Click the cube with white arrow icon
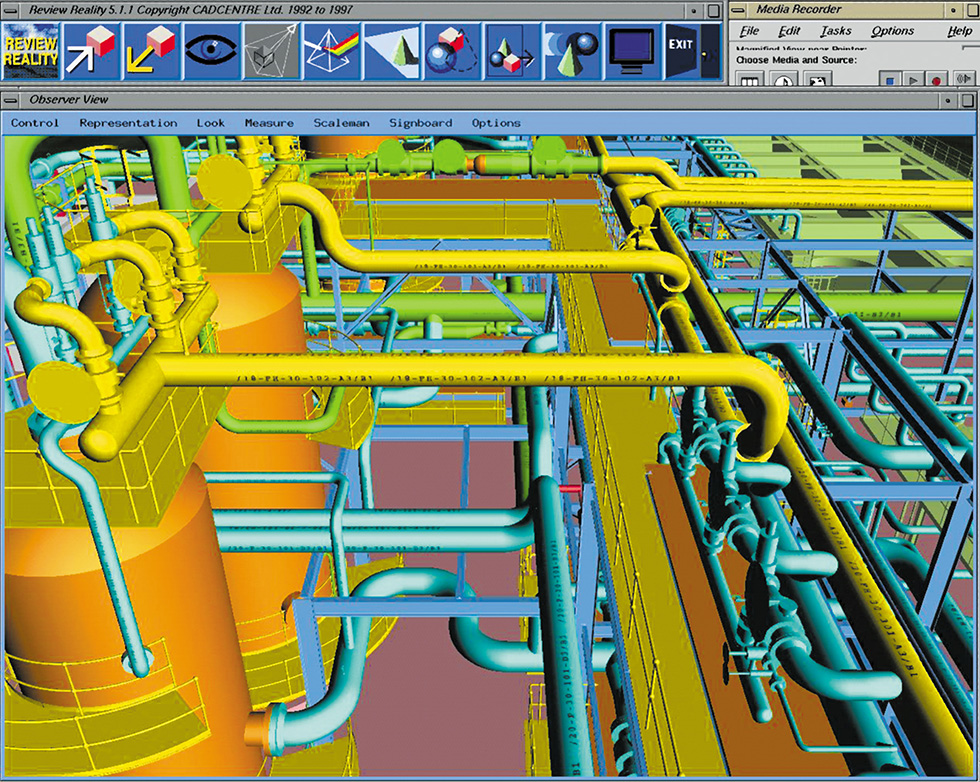Viewport: 980px width, 782px height. (91, 50)
